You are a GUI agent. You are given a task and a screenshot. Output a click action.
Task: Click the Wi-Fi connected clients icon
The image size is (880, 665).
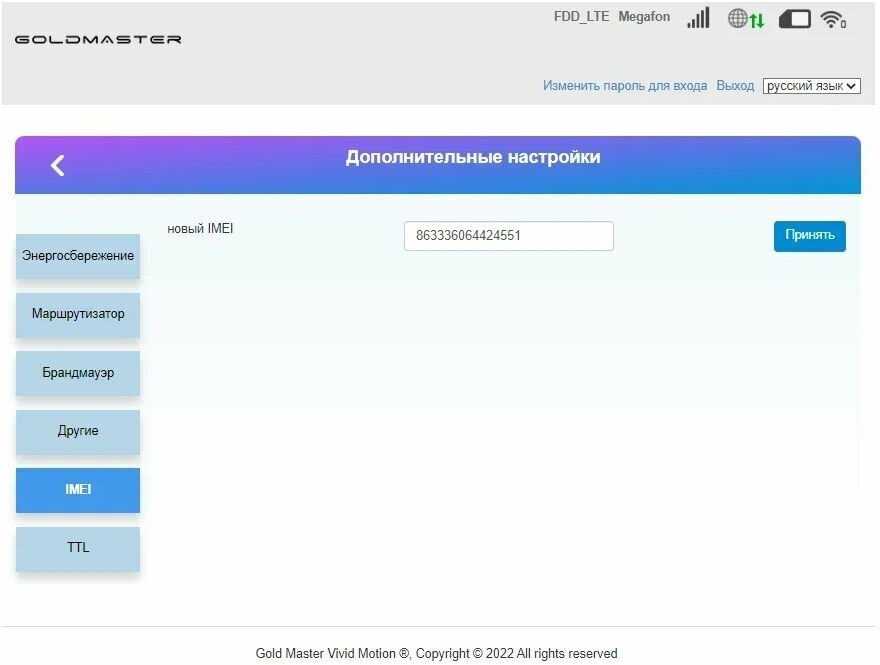tap(832, 19)
